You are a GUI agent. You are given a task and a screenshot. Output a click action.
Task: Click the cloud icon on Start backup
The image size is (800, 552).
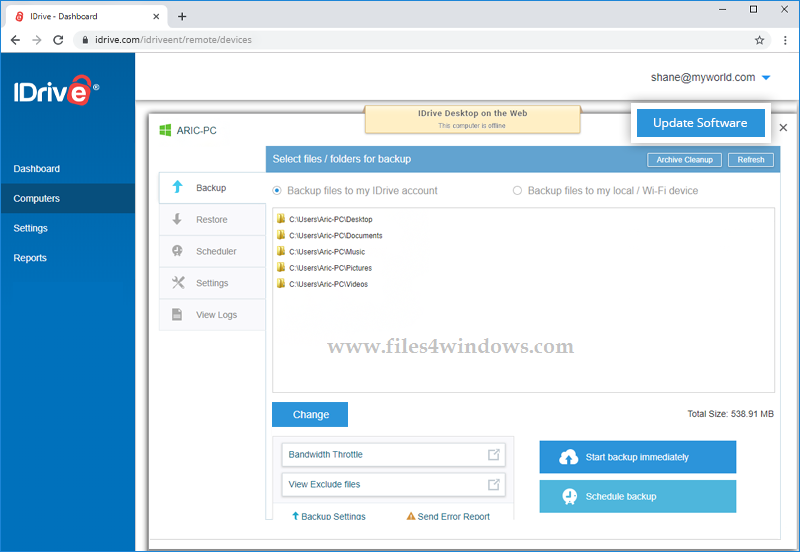click(x=568, y=457)
